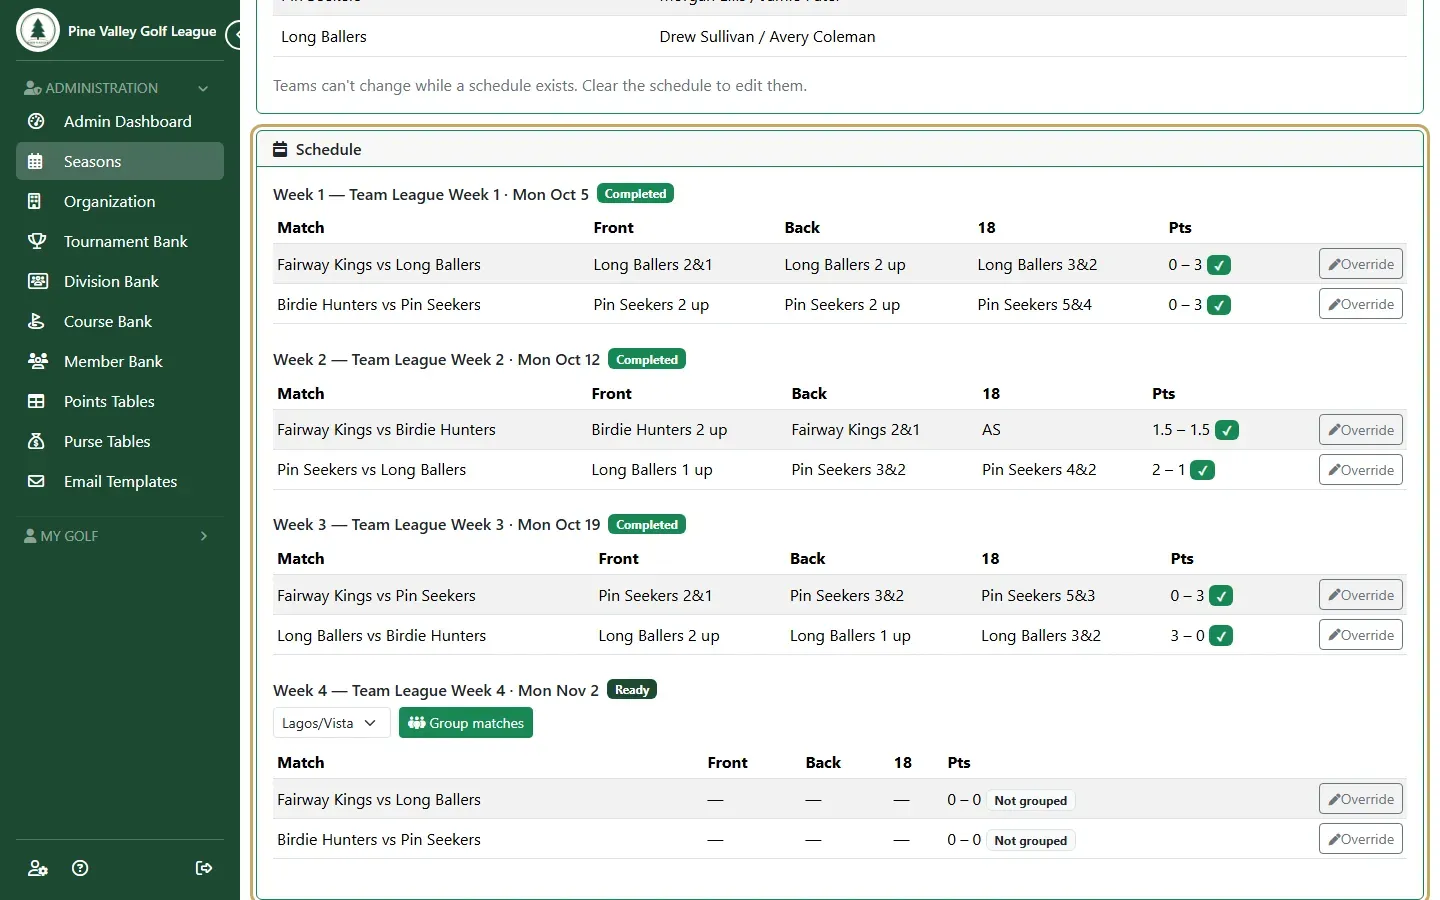The image size is (1440, 900).
Task: Override Week 1 Fairway Kings vs Long Ballers
Action: (x=1361, y=264)
